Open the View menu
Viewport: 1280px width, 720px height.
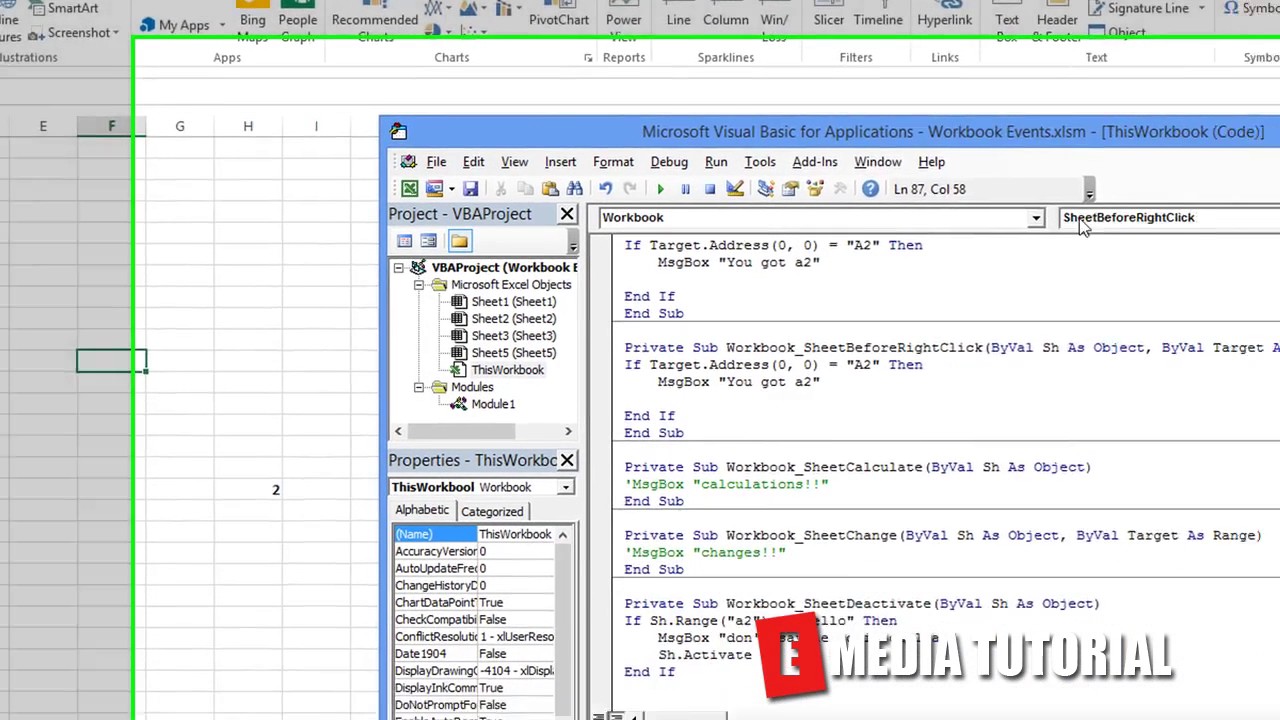[515, 162]
